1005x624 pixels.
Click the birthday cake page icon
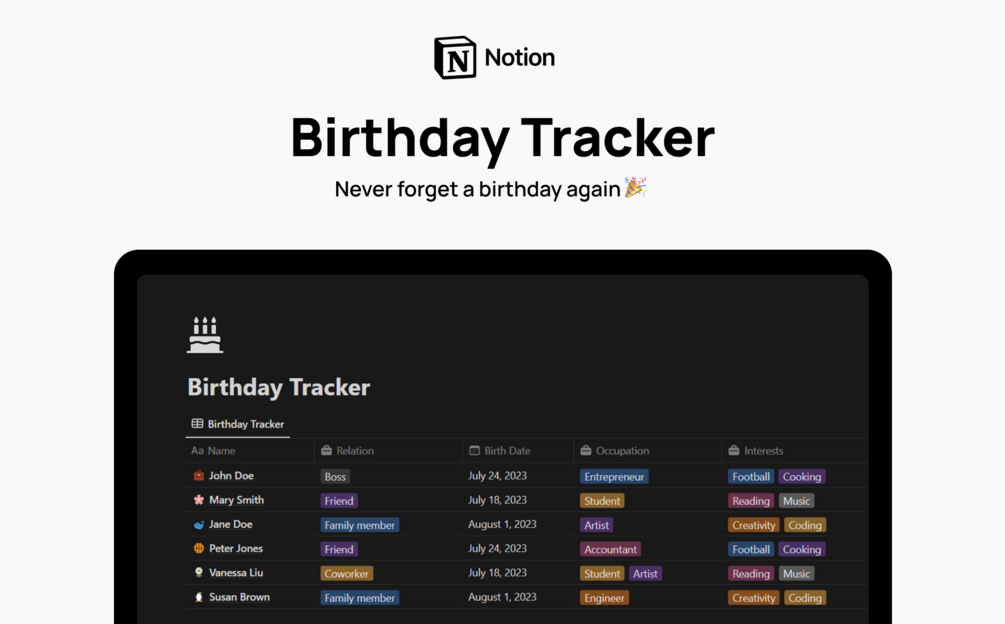coord(205,334)
